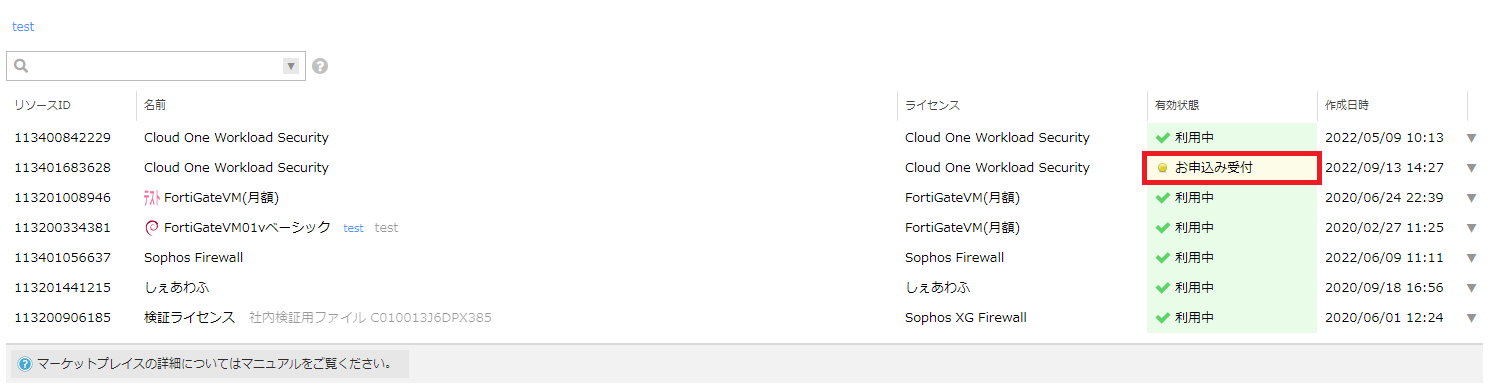Viewport: 1493px width, 390px height.
Task: Click the blue test tag on FortiGateVM01vベーシック
Action: coord(353,228)
